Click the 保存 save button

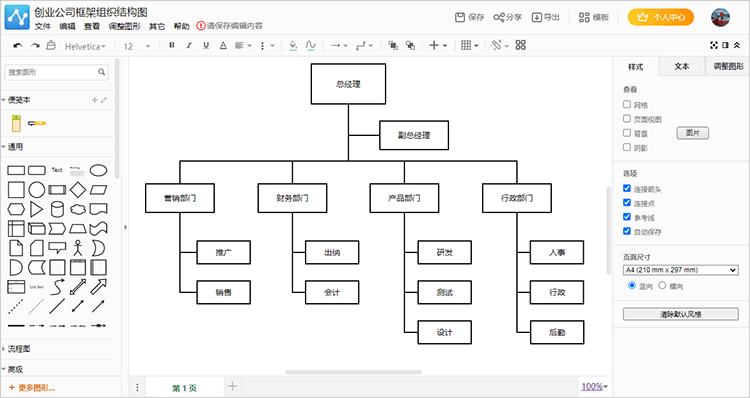click(469, 18)
